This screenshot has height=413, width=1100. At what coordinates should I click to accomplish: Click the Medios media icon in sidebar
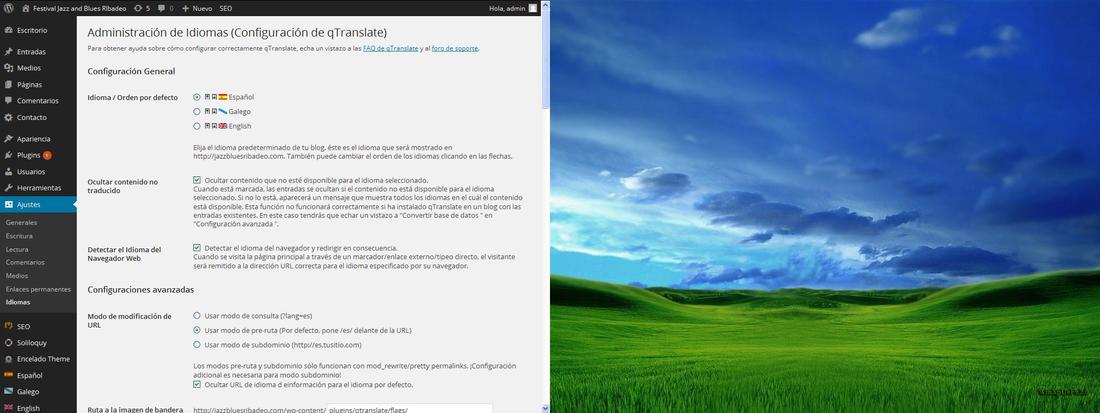click(8, 68)
